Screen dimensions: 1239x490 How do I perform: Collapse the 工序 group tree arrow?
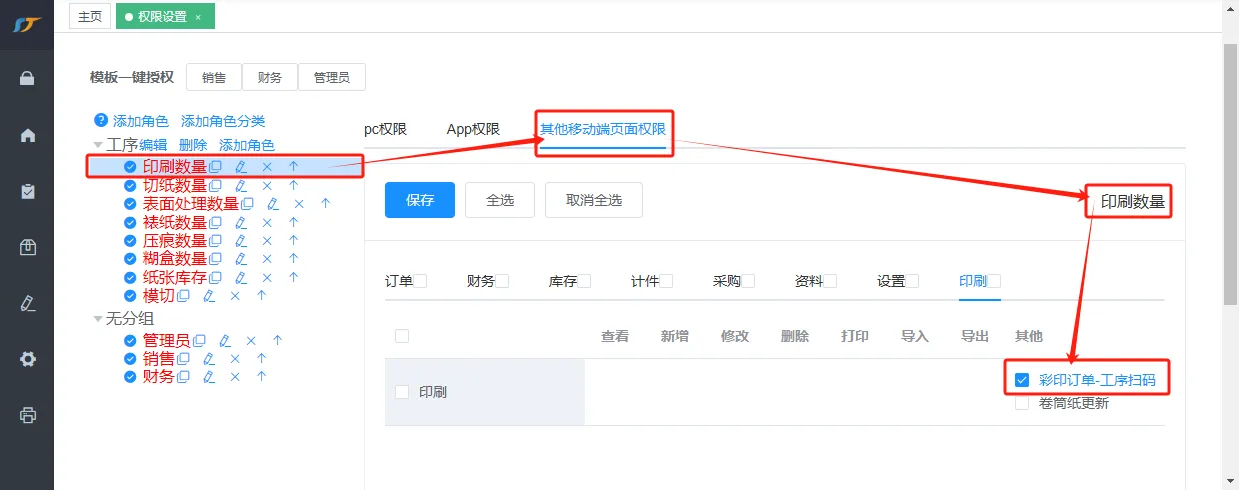[98, 145]
